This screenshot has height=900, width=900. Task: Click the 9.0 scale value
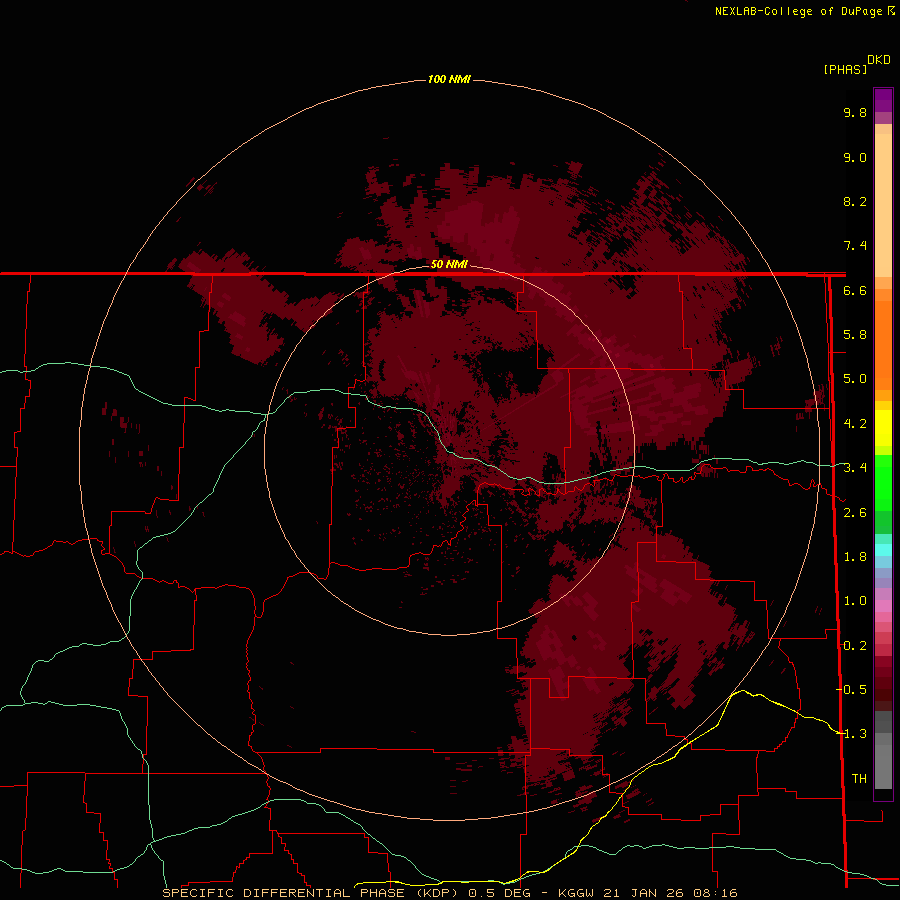coord(855,157)
